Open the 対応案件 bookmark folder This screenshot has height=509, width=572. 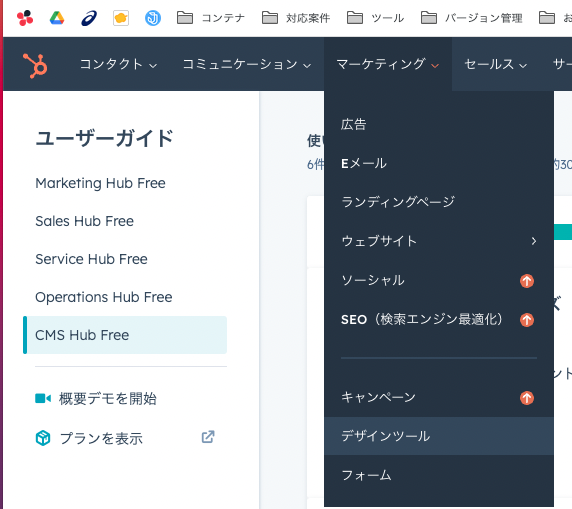296,18
